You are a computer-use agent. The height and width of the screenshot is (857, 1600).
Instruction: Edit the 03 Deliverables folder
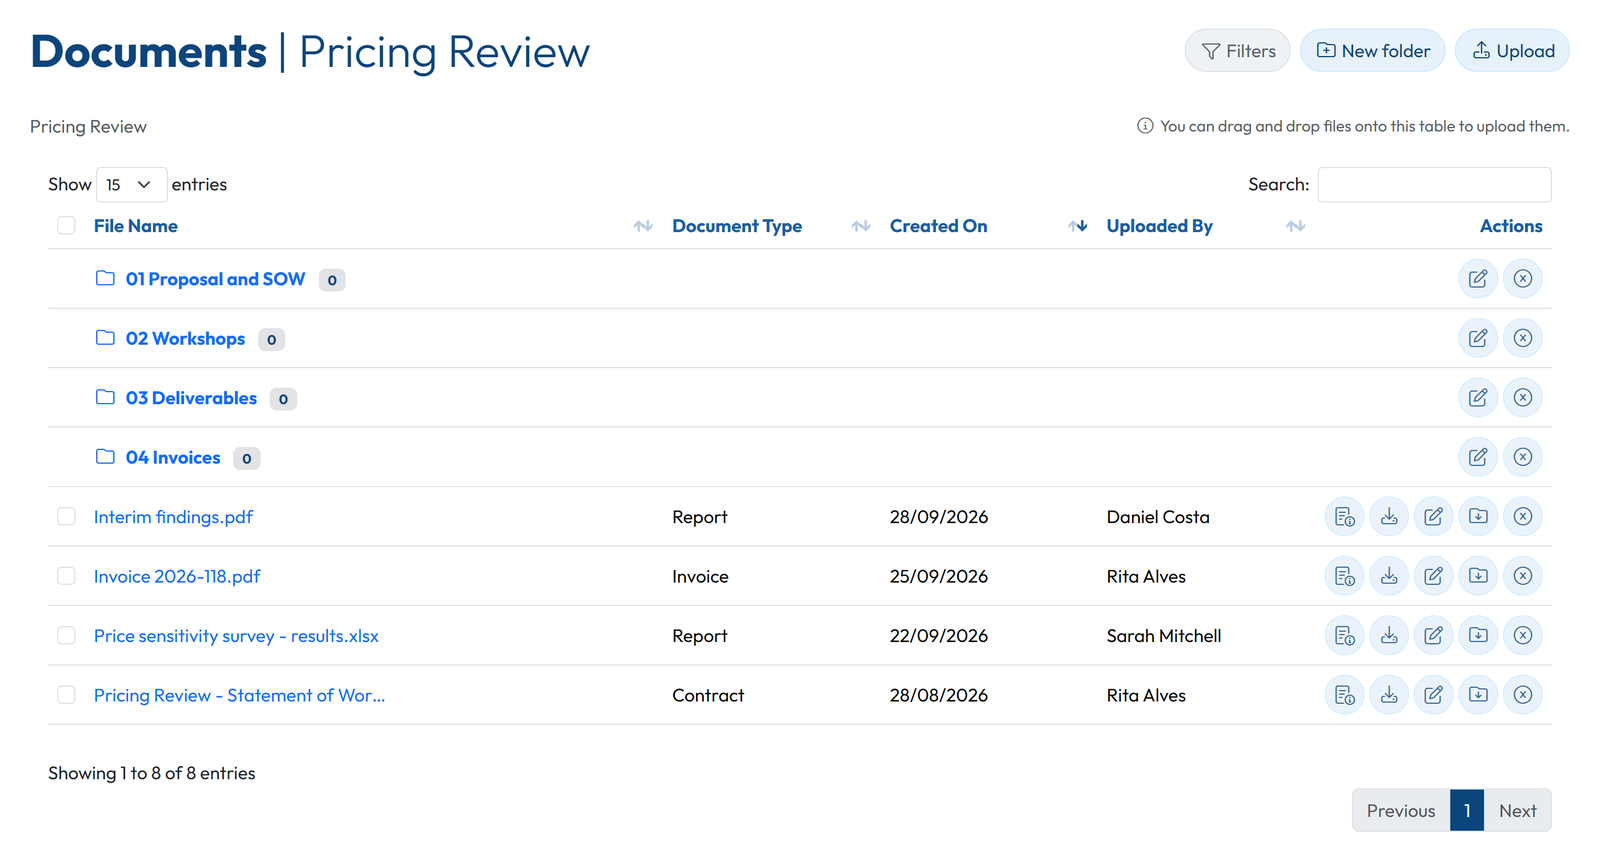pyautogui.click(x=1478, y=398)
